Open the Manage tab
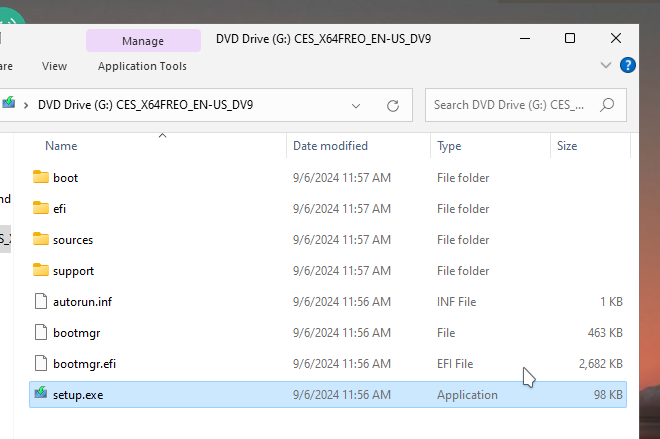This screenshot has height=439, width=660. coord(143,41)
